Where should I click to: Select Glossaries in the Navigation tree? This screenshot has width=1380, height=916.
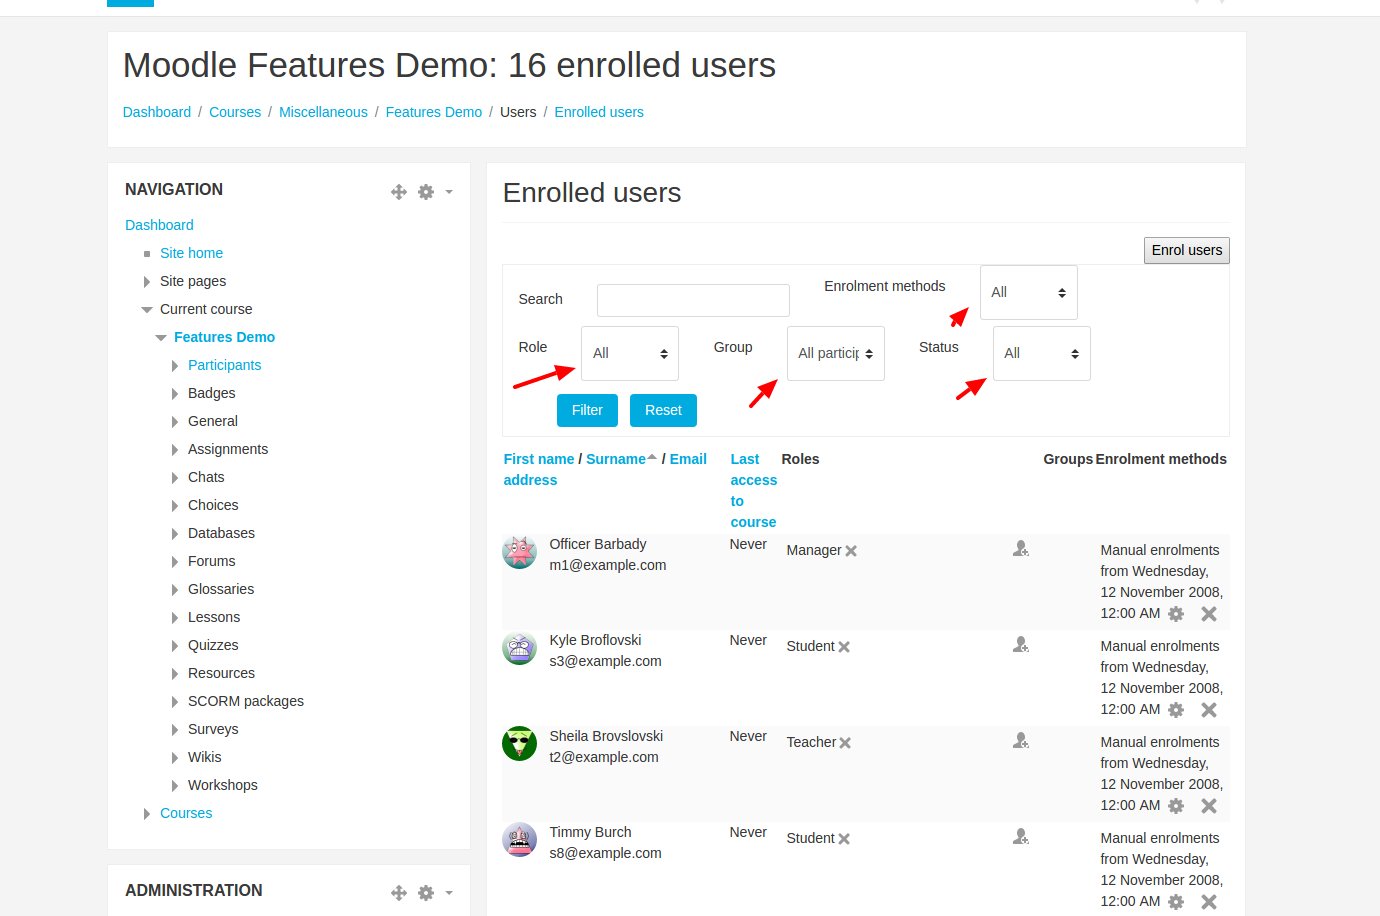(221, 589)
